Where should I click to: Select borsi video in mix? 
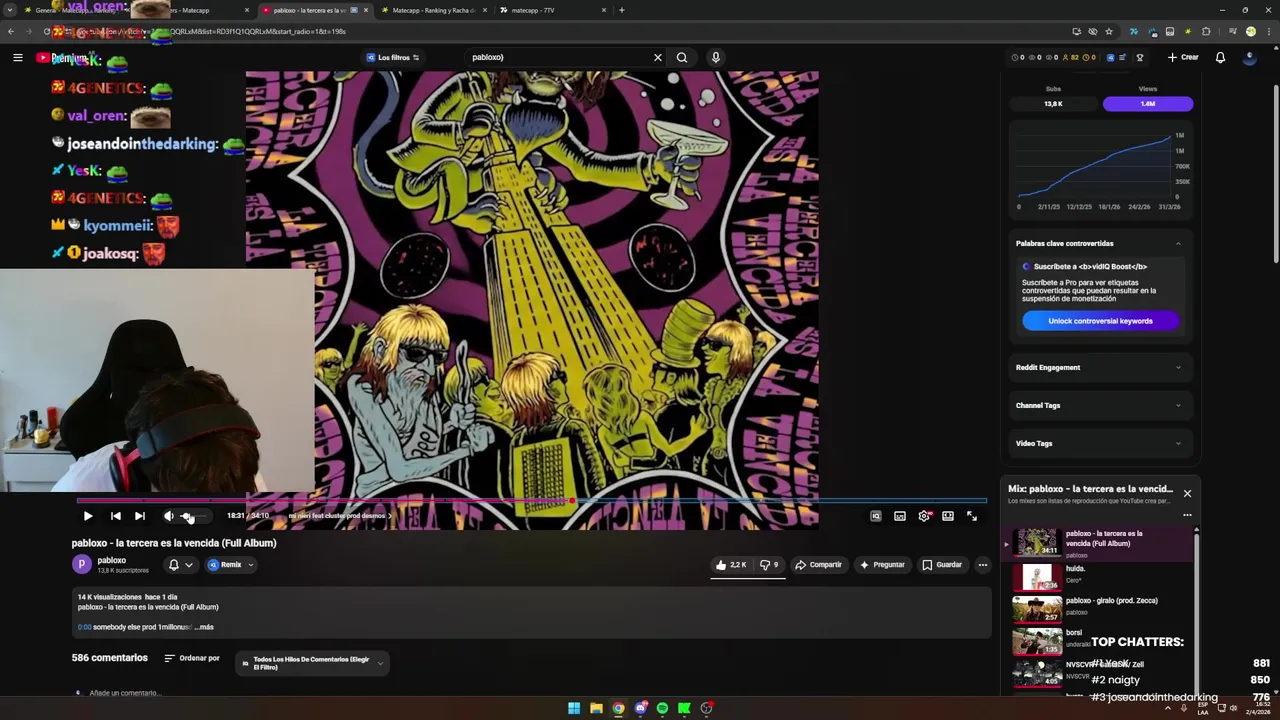coord(1098,640)
